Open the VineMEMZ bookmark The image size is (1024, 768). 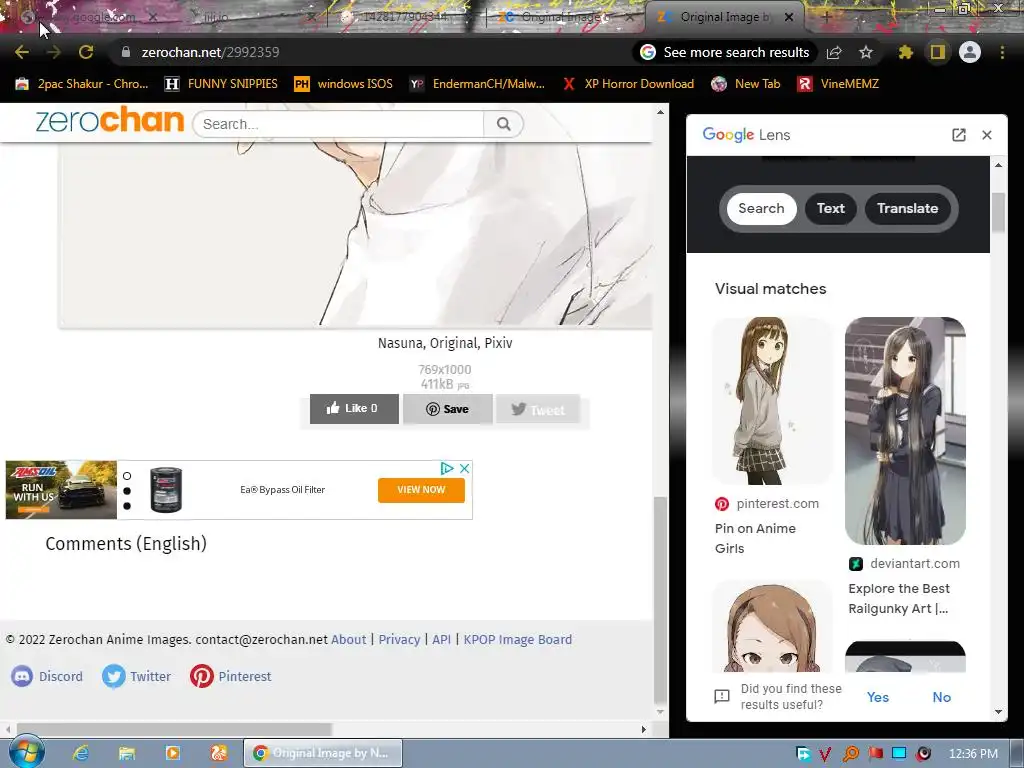tap(839, 84)
